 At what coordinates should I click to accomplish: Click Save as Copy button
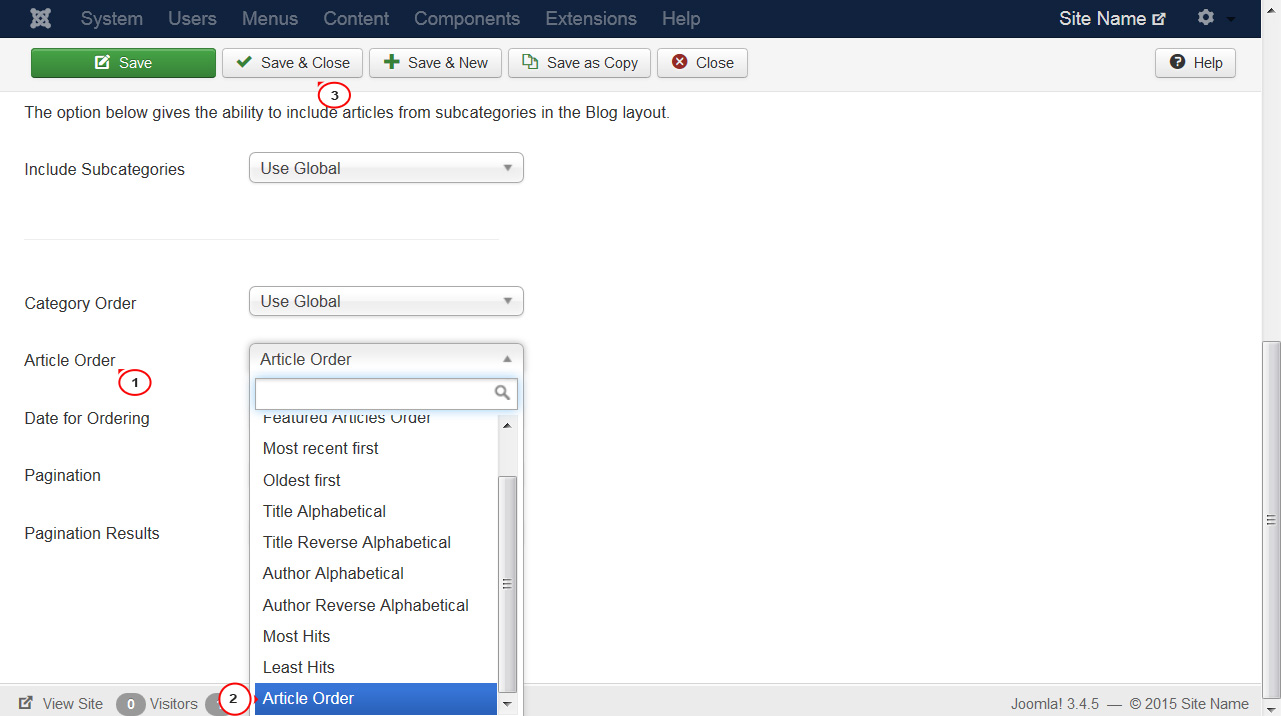(580, 62)
